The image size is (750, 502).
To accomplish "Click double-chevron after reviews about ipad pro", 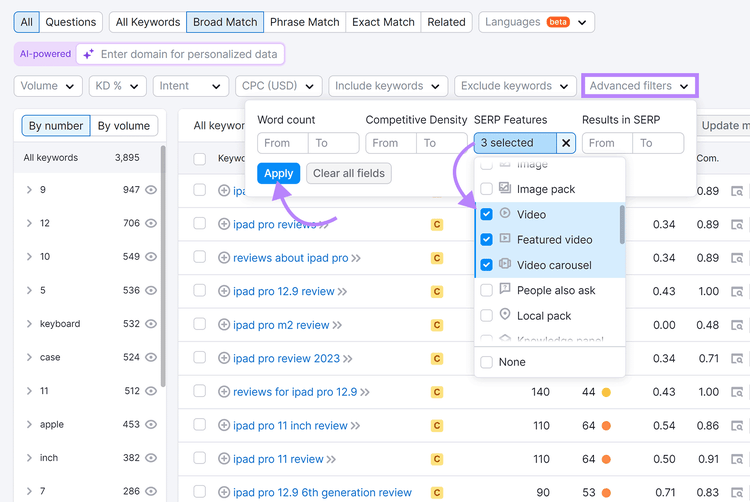I will pyautogui.click(x=356, y=258).
